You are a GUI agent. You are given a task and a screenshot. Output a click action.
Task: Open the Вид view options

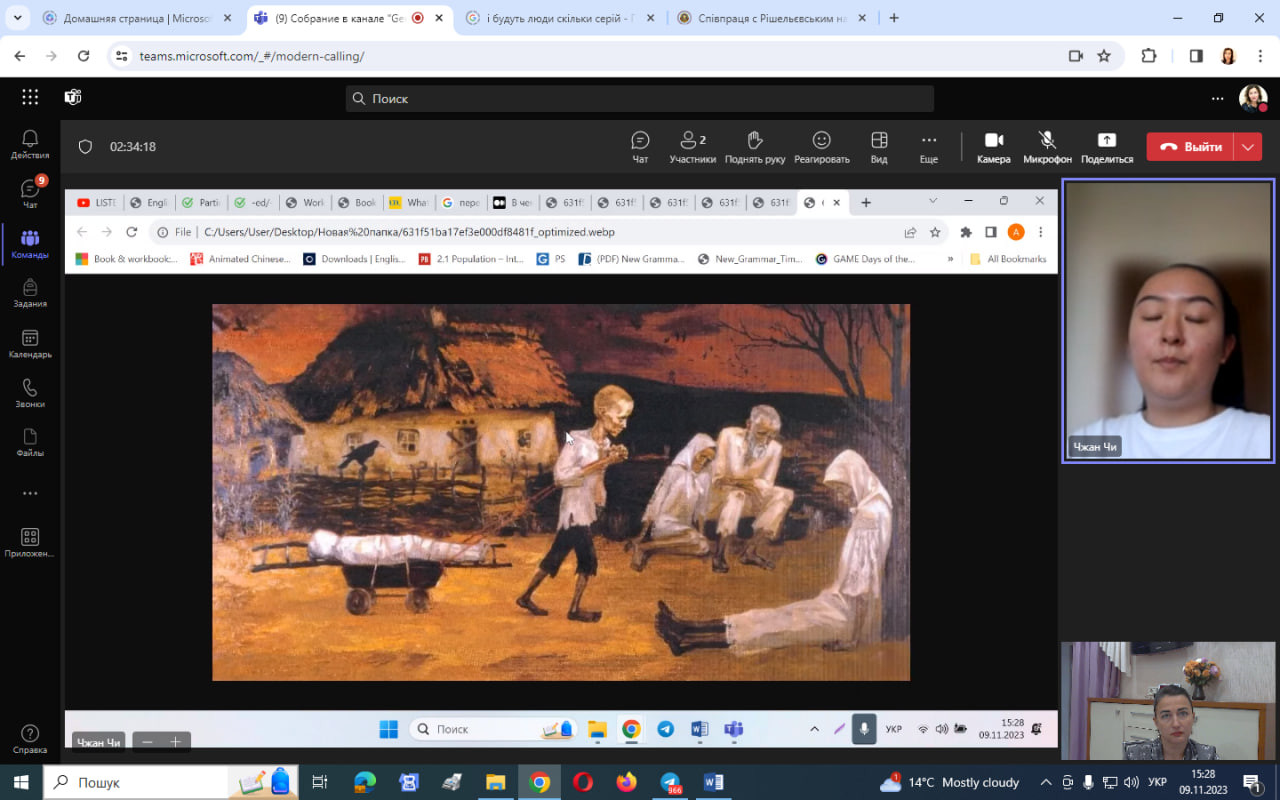[879, 147]
